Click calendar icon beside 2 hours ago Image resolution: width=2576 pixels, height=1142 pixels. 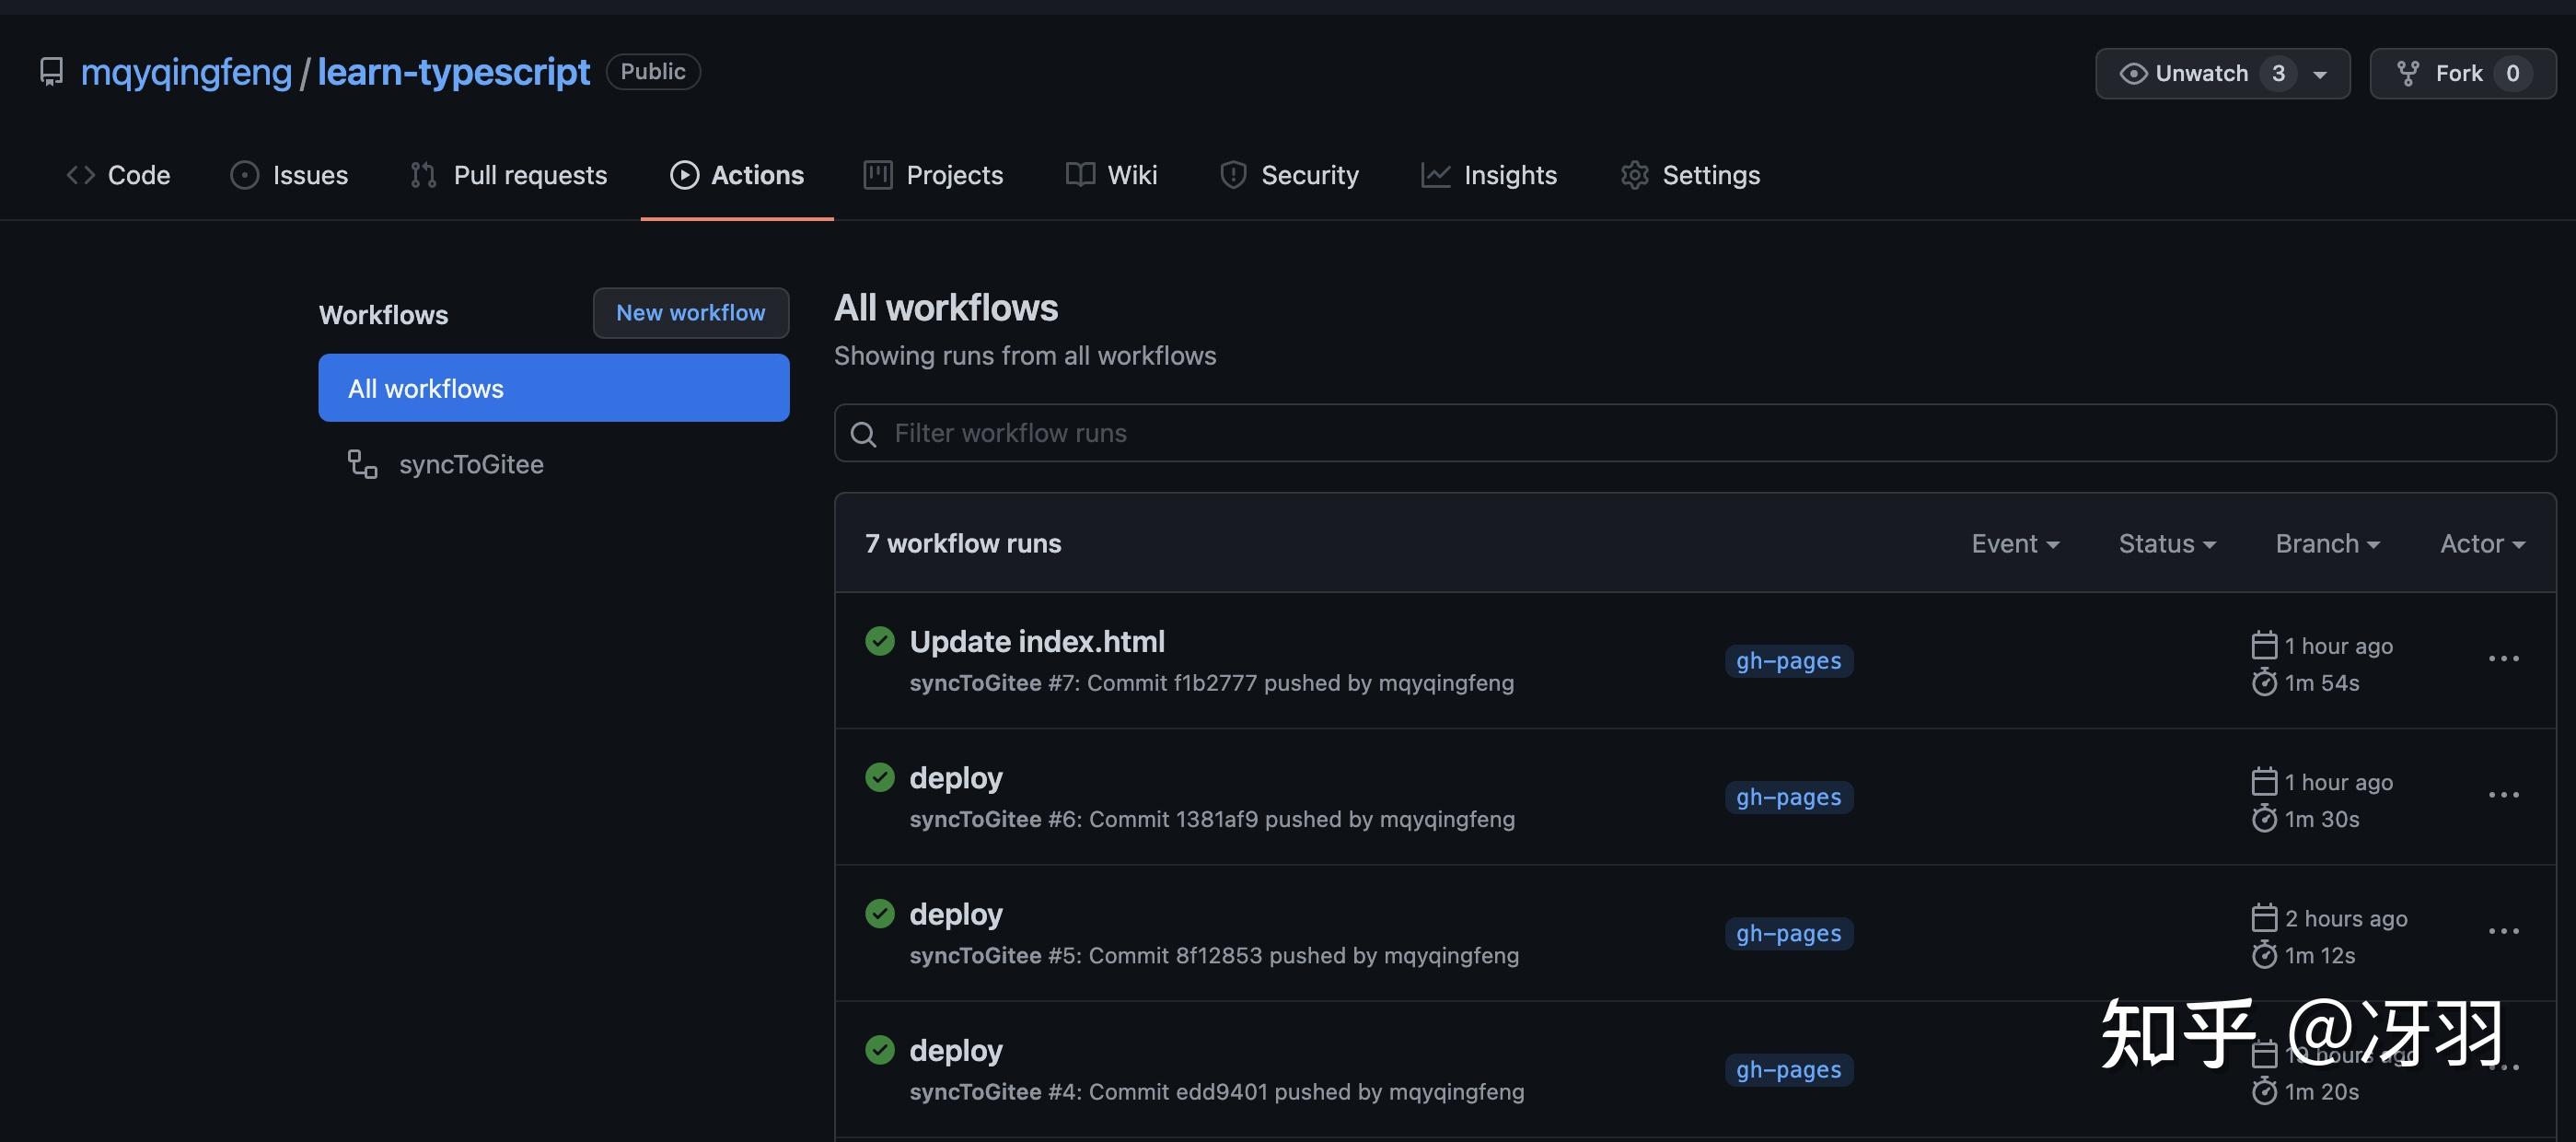point(2264,917)
